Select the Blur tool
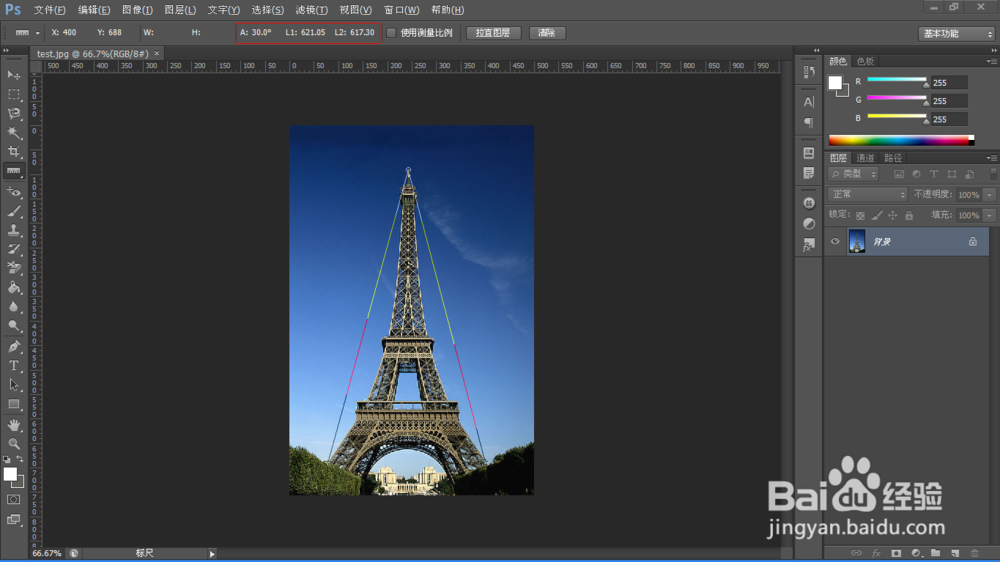 tap(13, 307)
